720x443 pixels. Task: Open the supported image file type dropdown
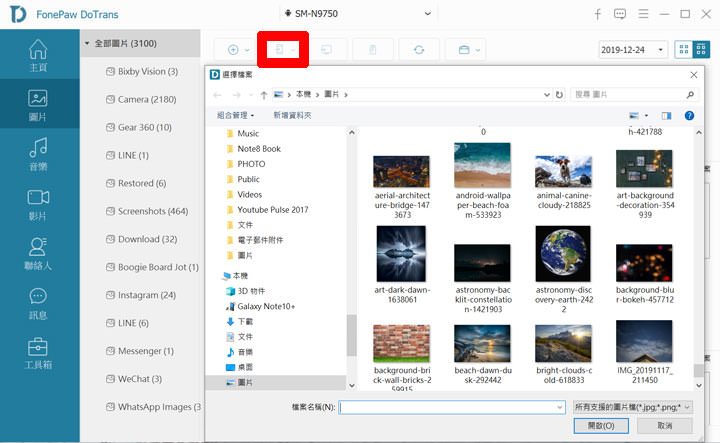click(x=631, y=407)
